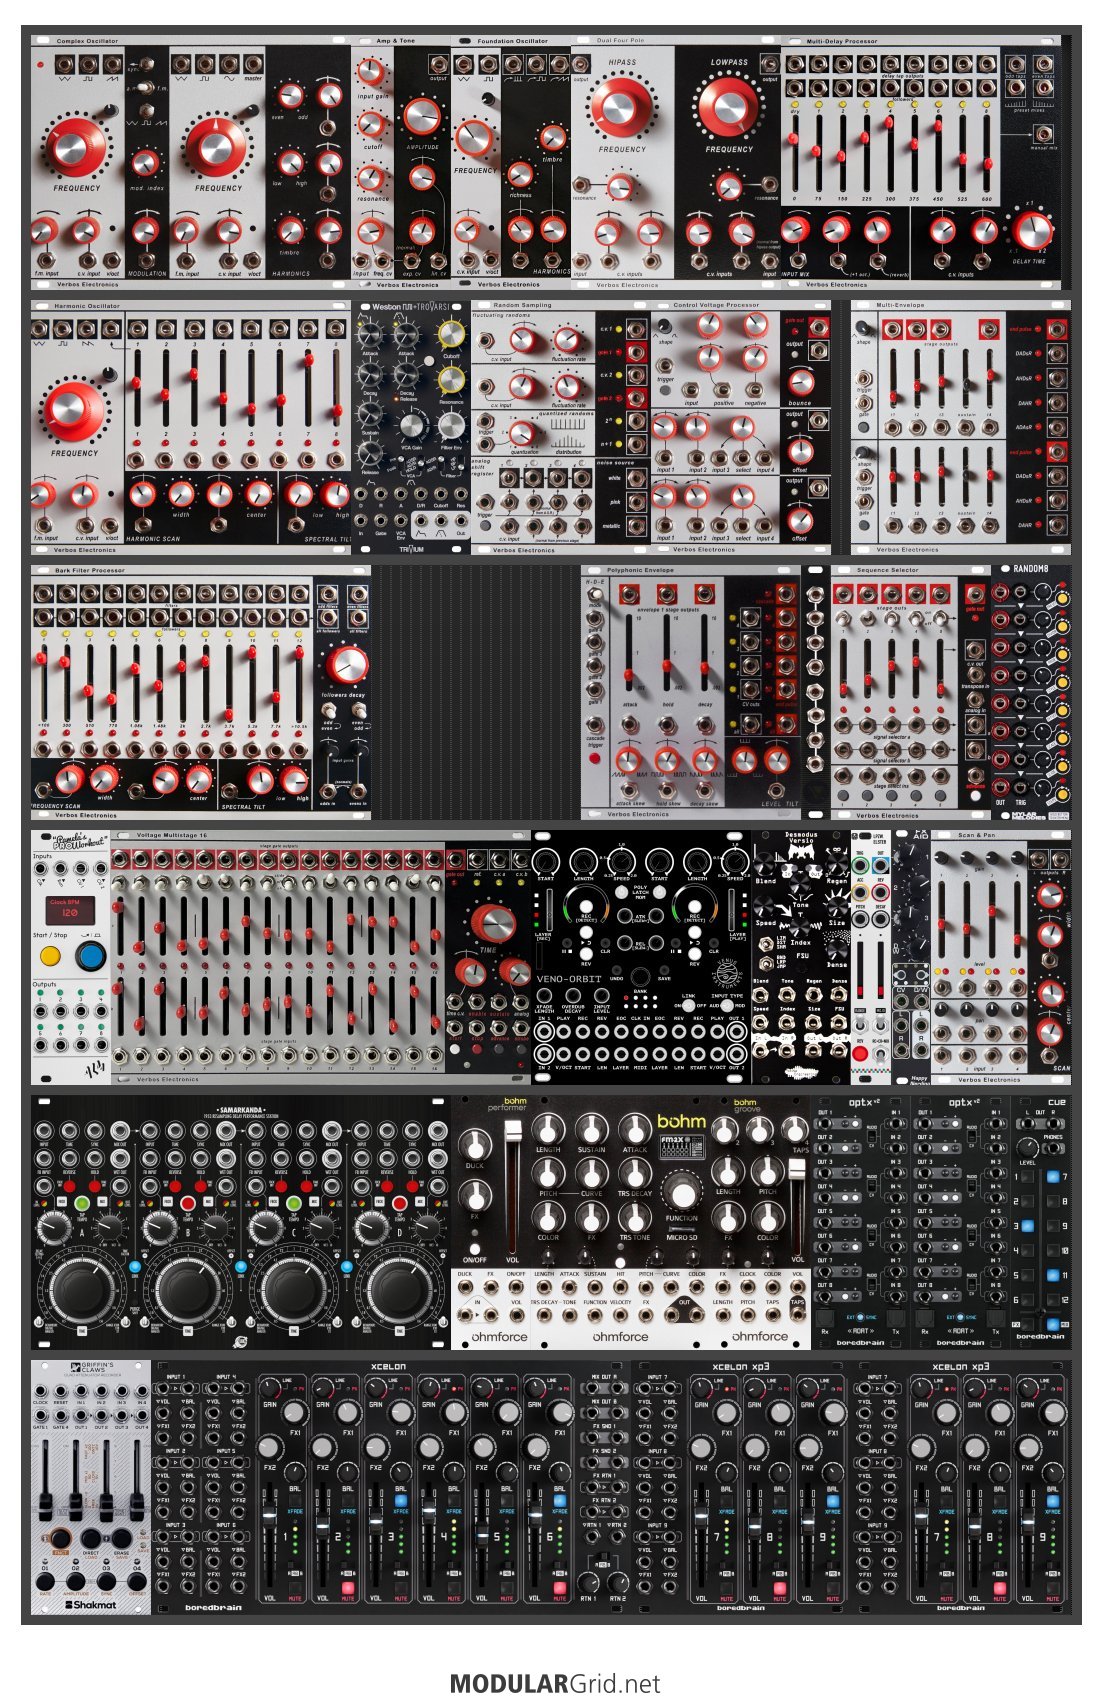
Task: Click the ATTACK knob on bohm module
Action: (x=636, y=1130)
